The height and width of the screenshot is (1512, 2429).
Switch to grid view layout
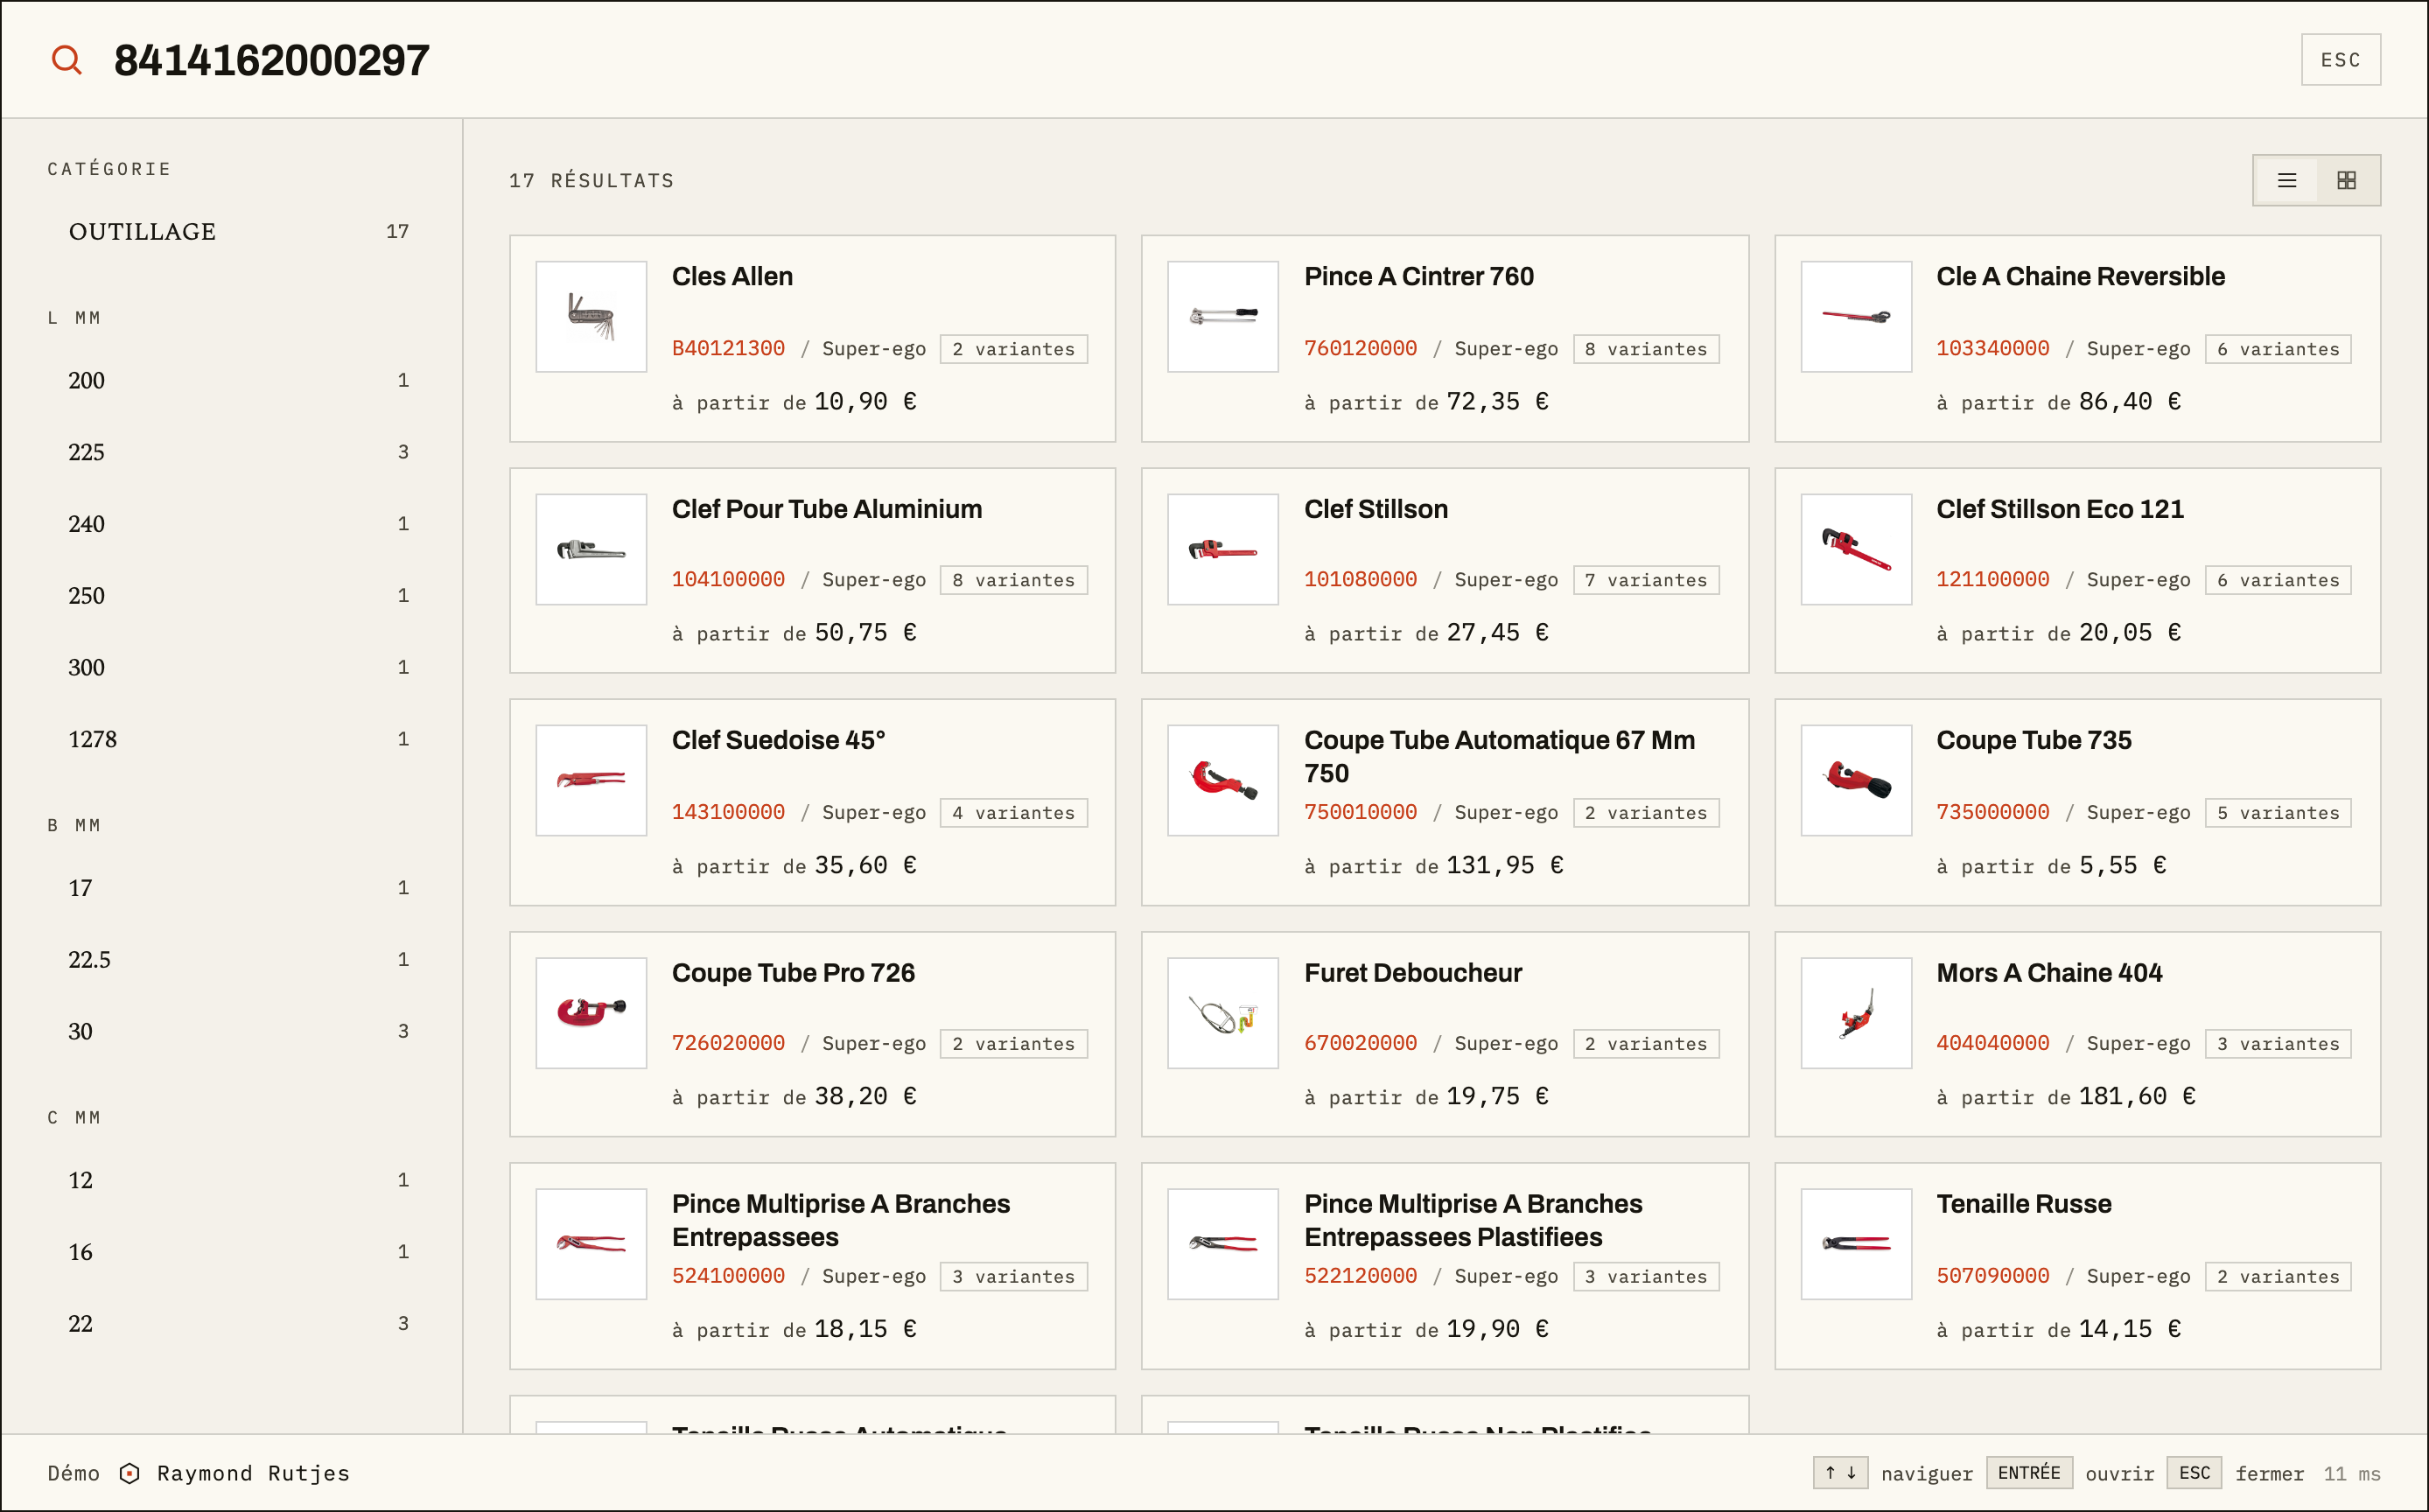coord(2346,180)
